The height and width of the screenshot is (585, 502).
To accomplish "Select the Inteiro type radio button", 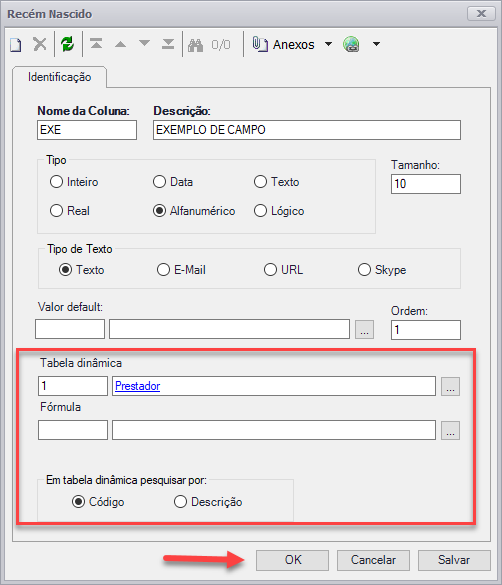I will pos(56,182).
